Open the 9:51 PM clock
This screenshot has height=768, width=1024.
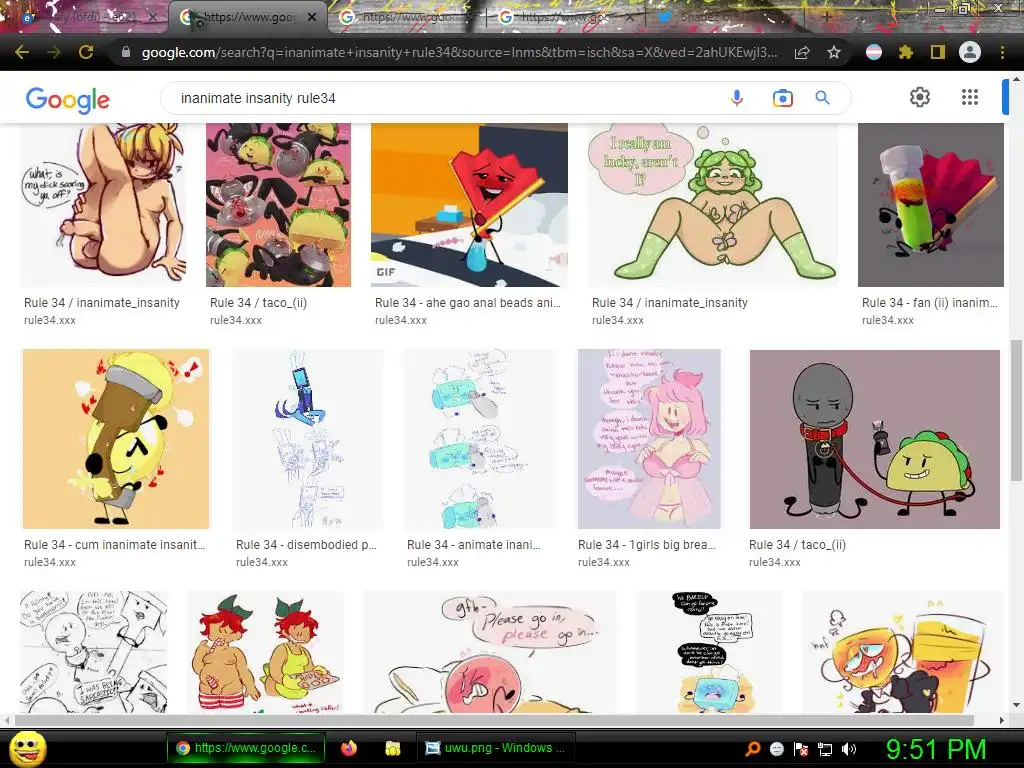[936, 749]
